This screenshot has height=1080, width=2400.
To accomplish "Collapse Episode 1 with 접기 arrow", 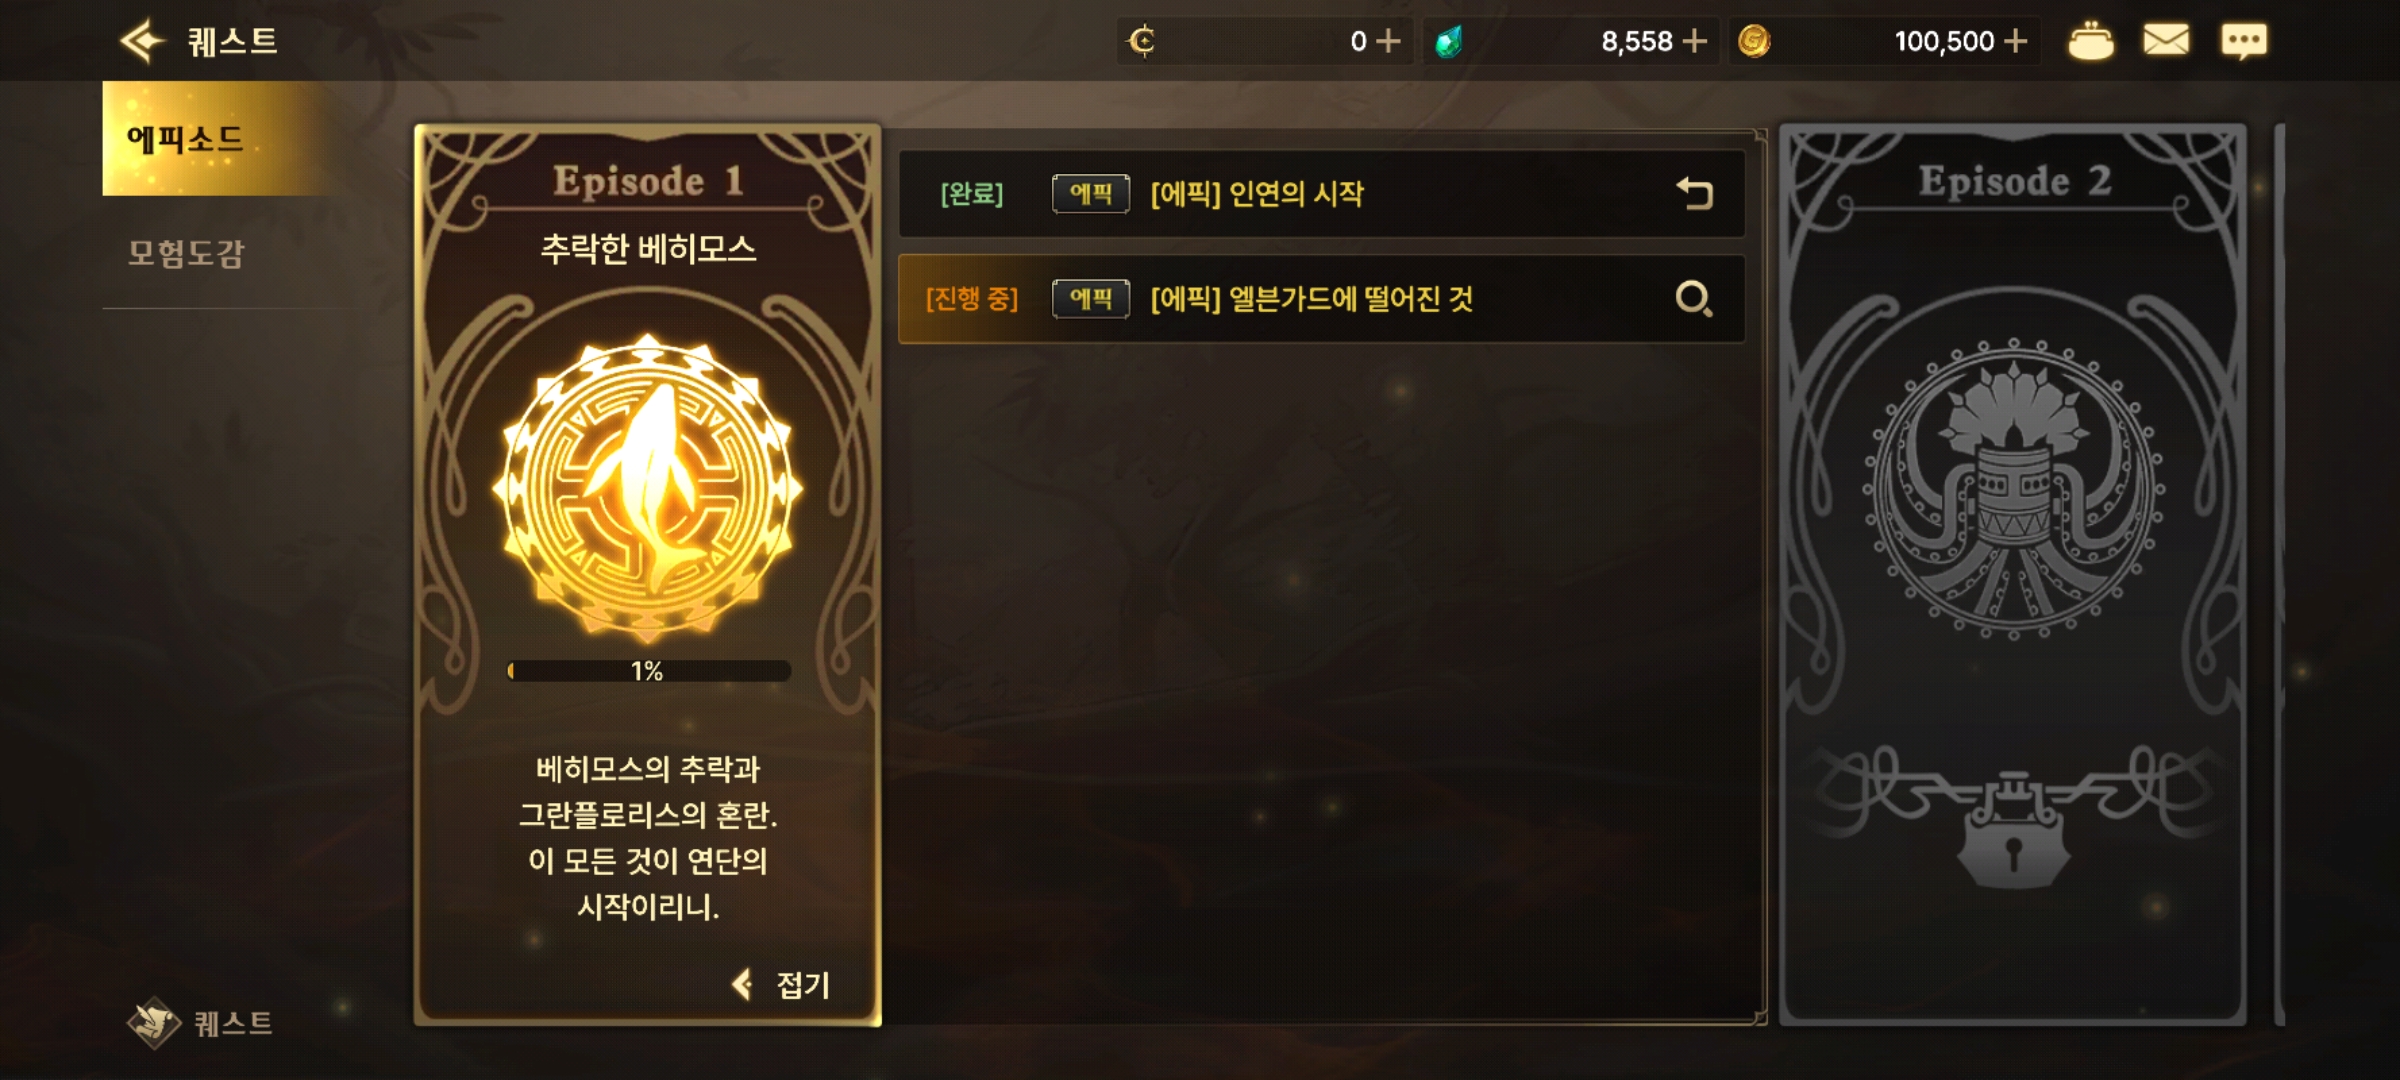I will pos(782,985).
